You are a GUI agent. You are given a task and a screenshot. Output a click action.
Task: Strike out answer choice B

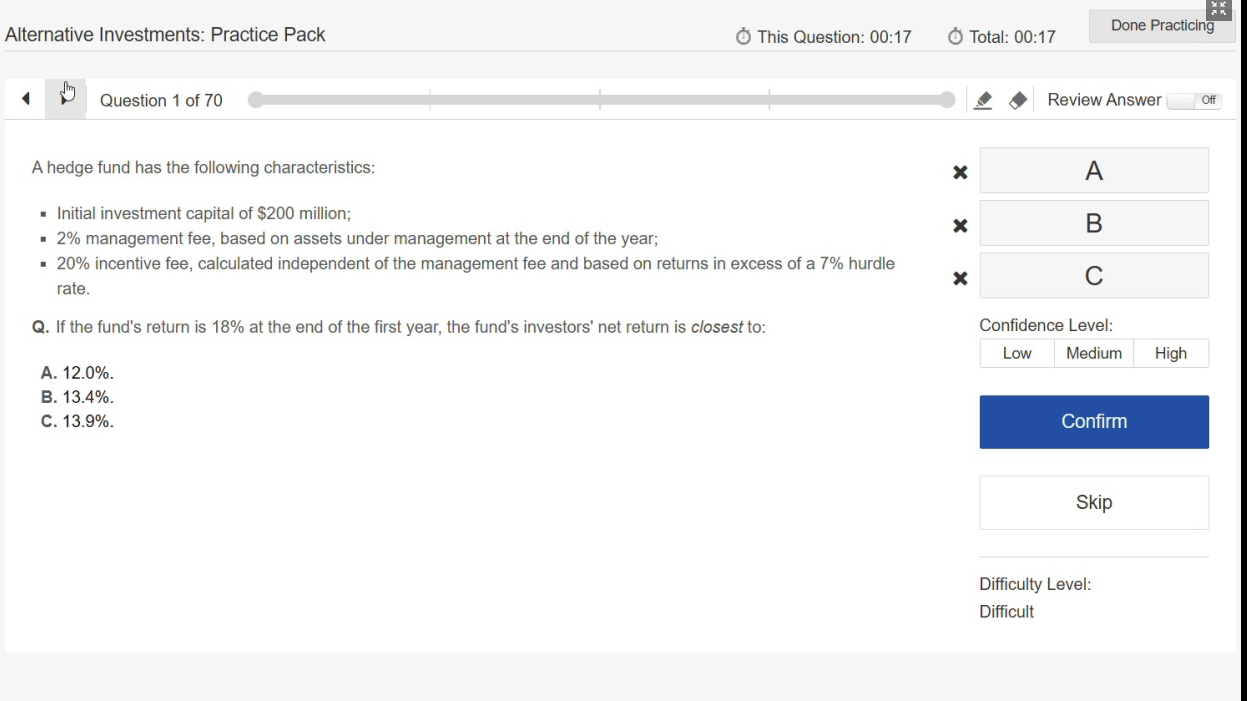(x=960, y=225)
